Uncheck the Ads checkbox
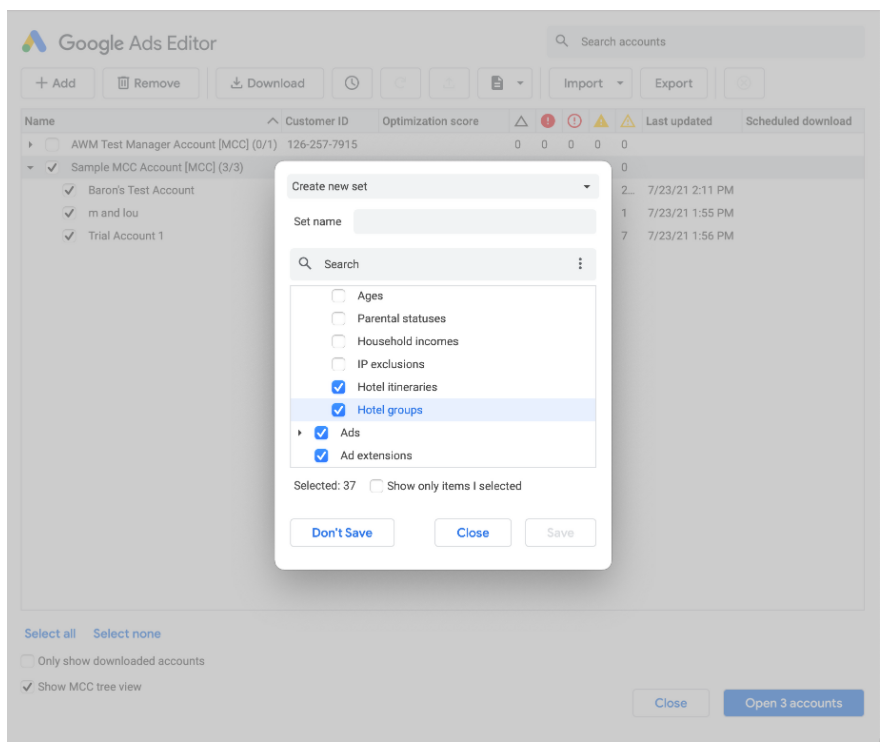This screenshot has width=891, height=748. point(321,433)
